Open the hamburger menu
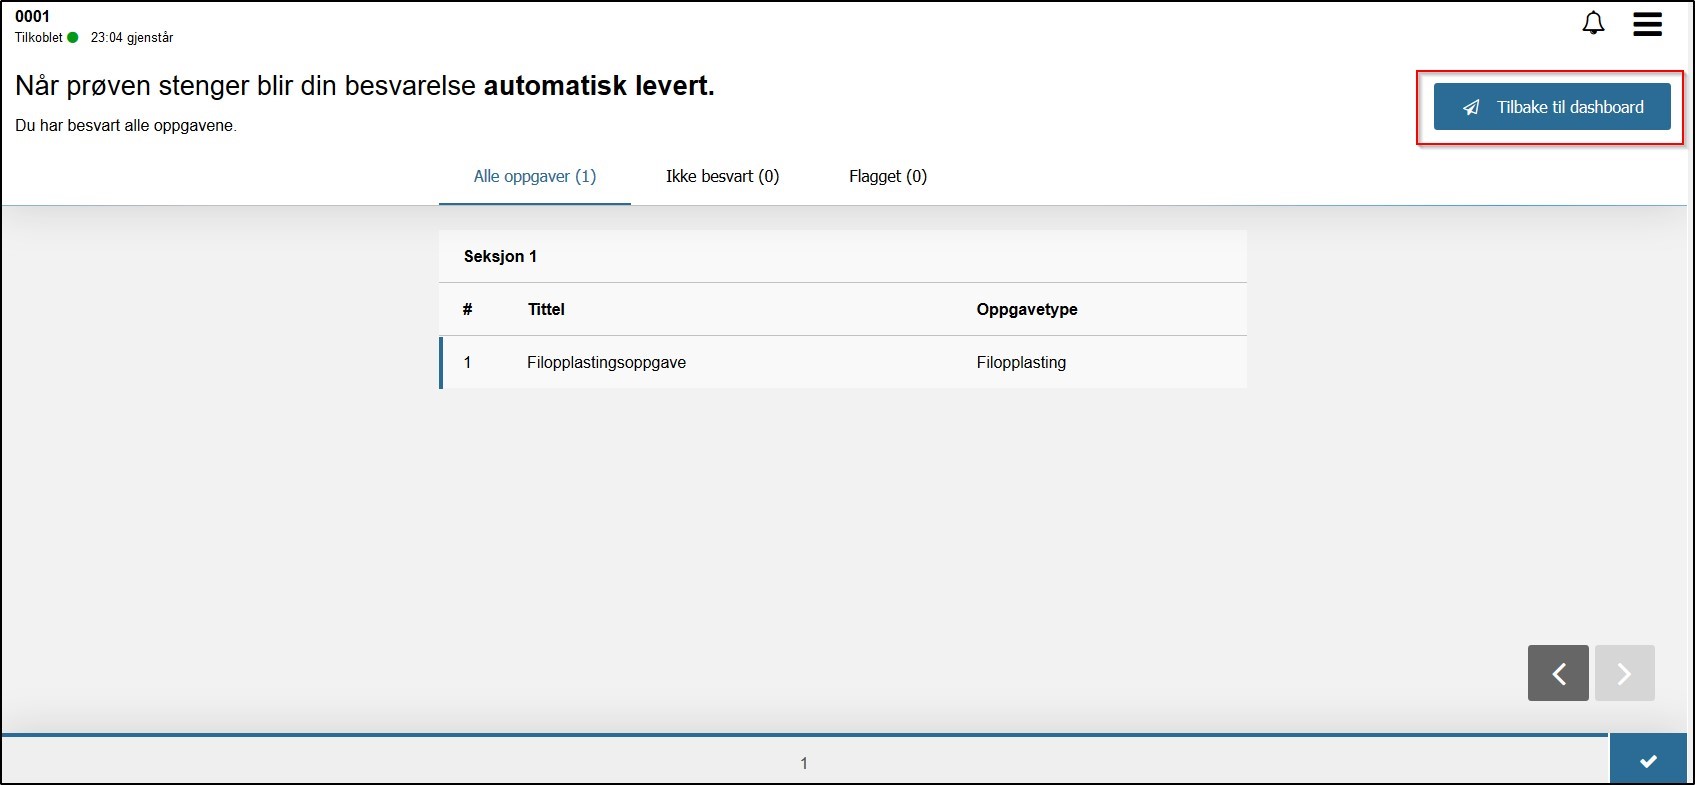The height and width of the screenshot is (785, 1695). [1647, 24]
